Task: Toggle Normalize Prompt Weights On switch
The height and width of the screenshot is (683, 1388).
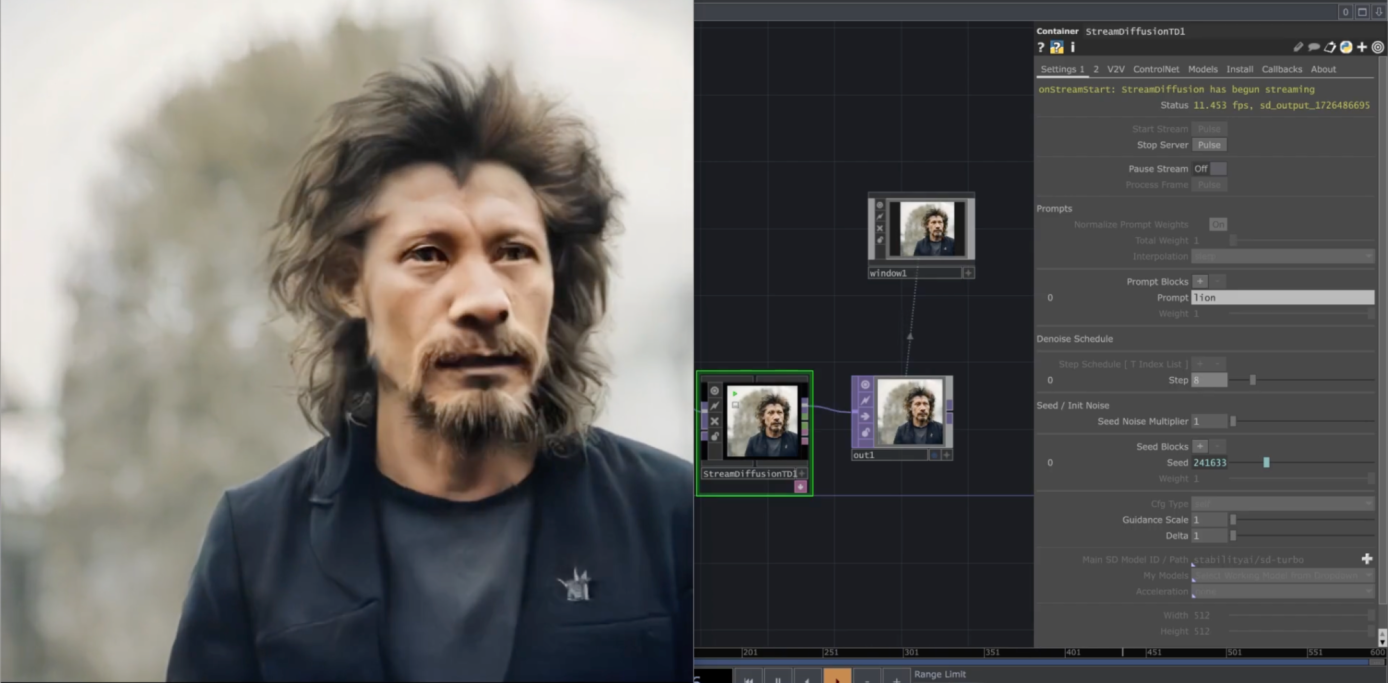Action: coord(1218,225)
